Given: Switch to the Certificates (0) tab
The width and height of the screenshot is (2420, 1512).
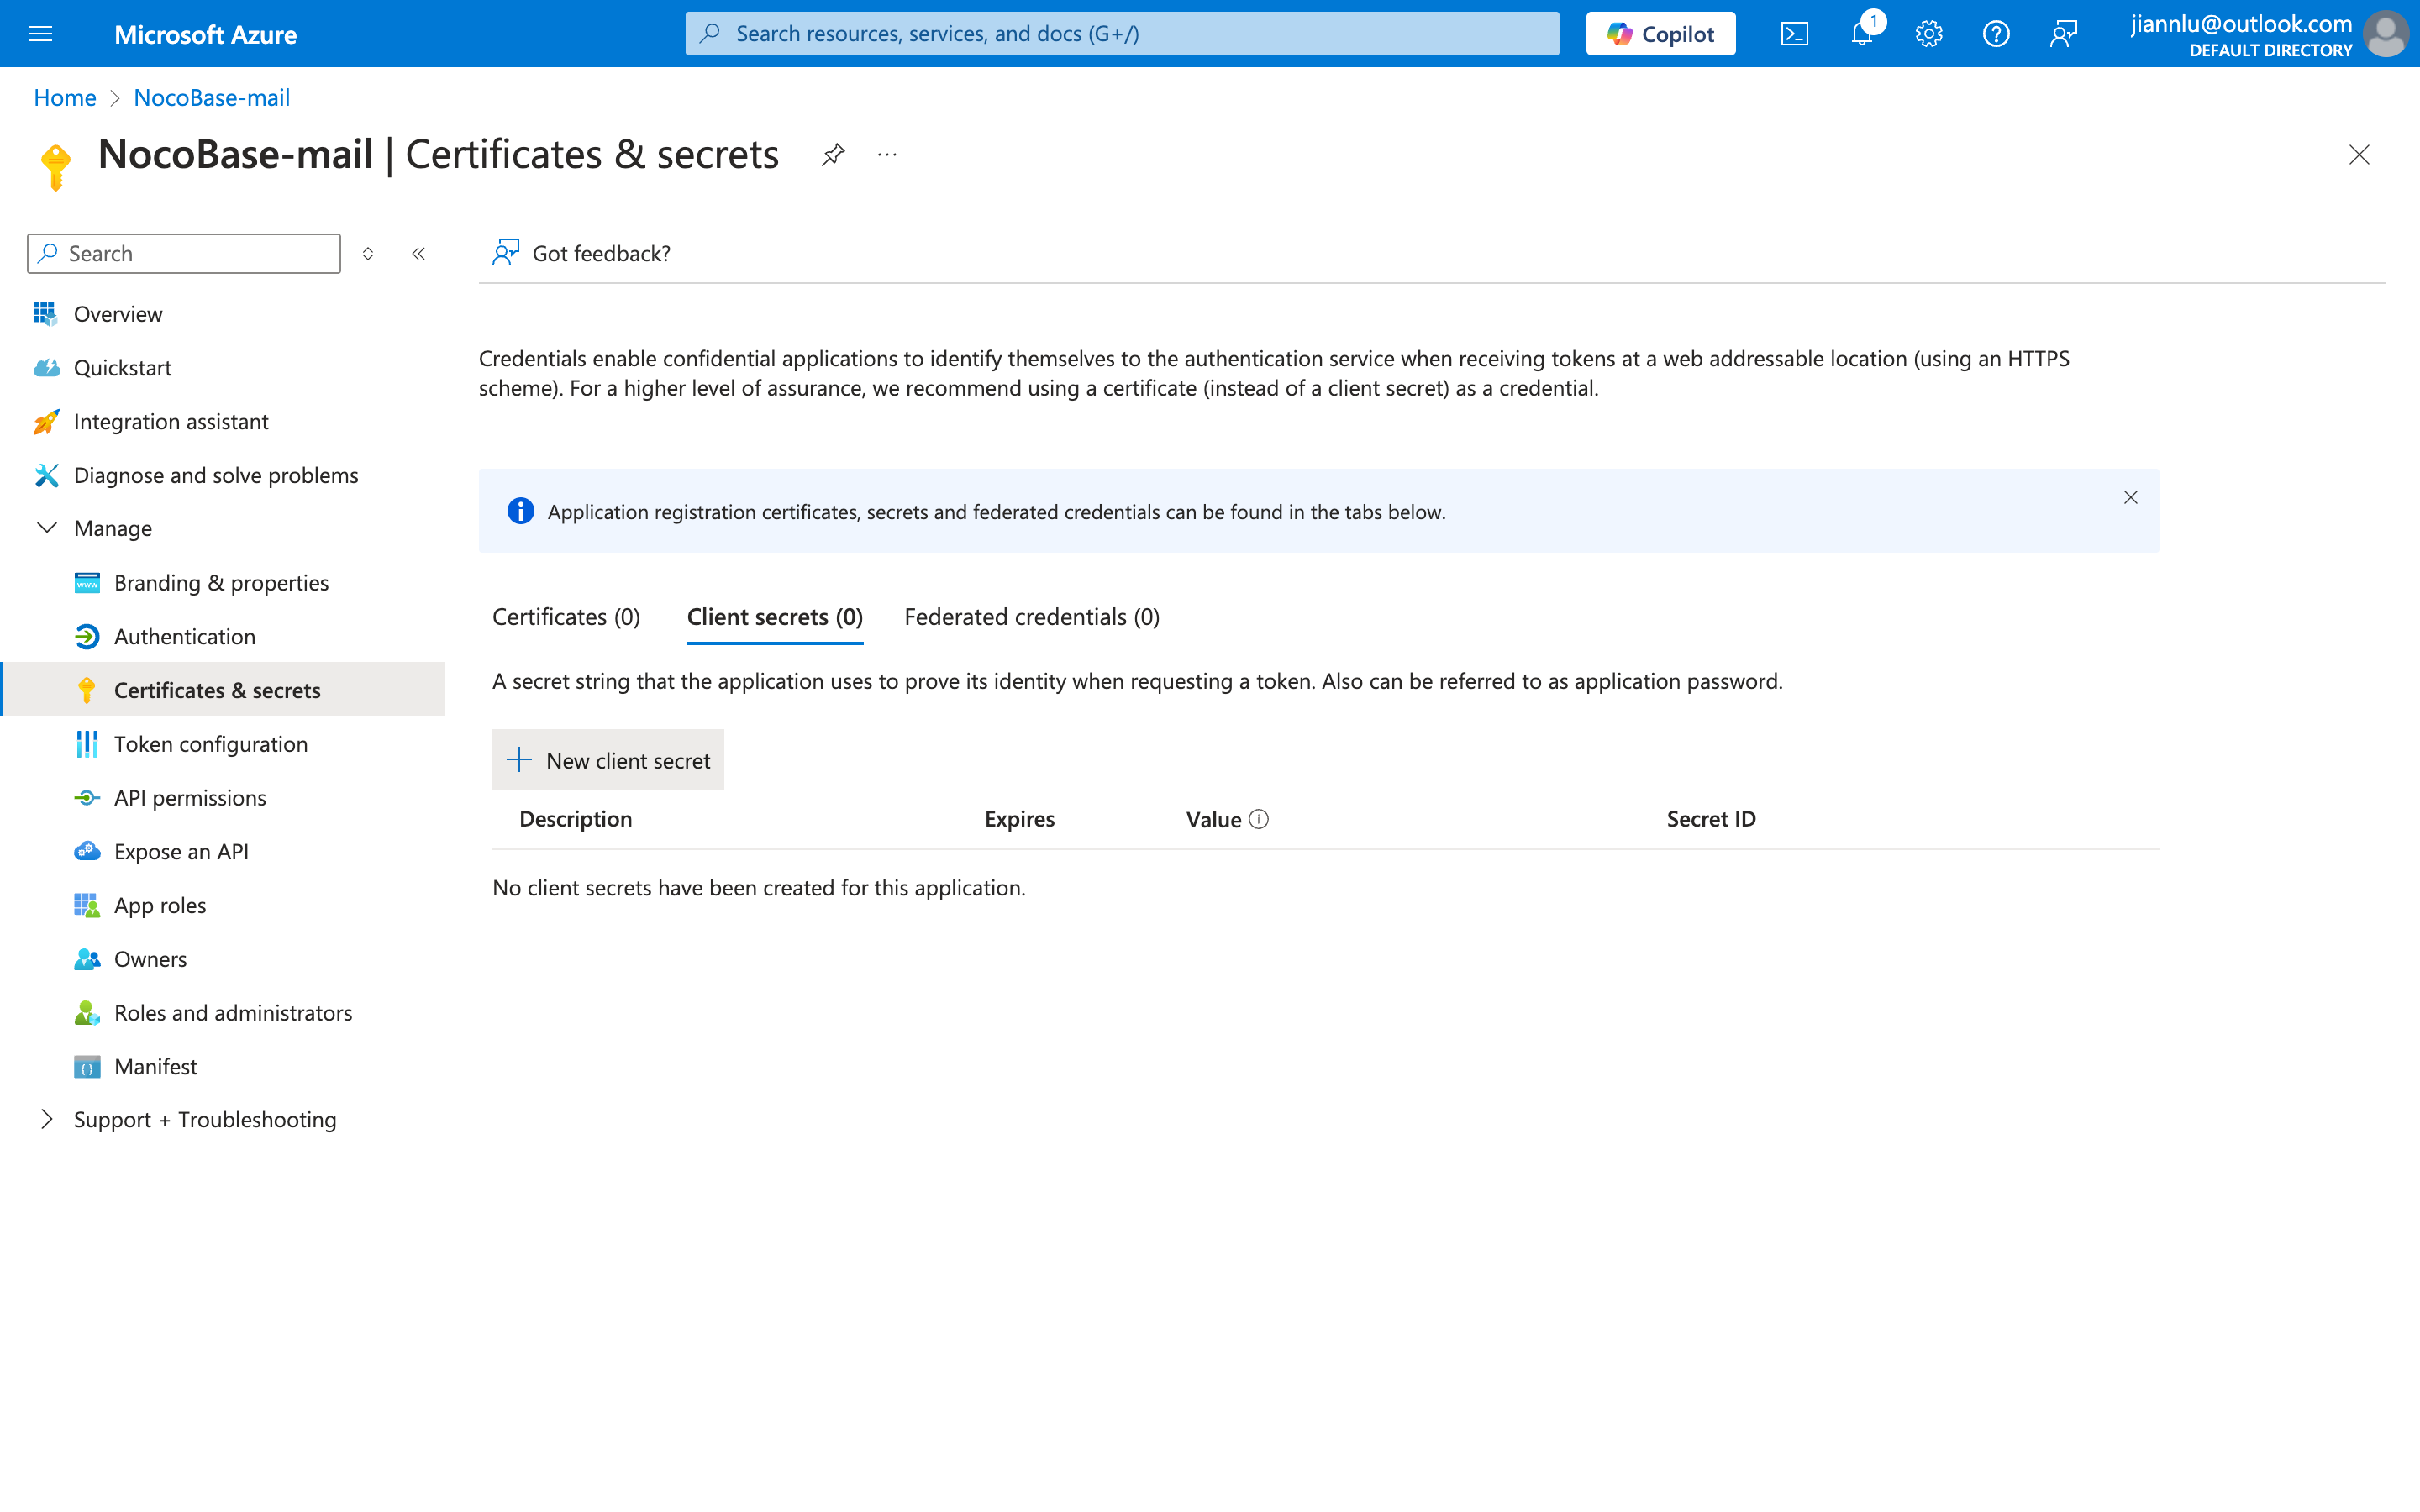Looking at the screenshot, I should click(566, 617).
